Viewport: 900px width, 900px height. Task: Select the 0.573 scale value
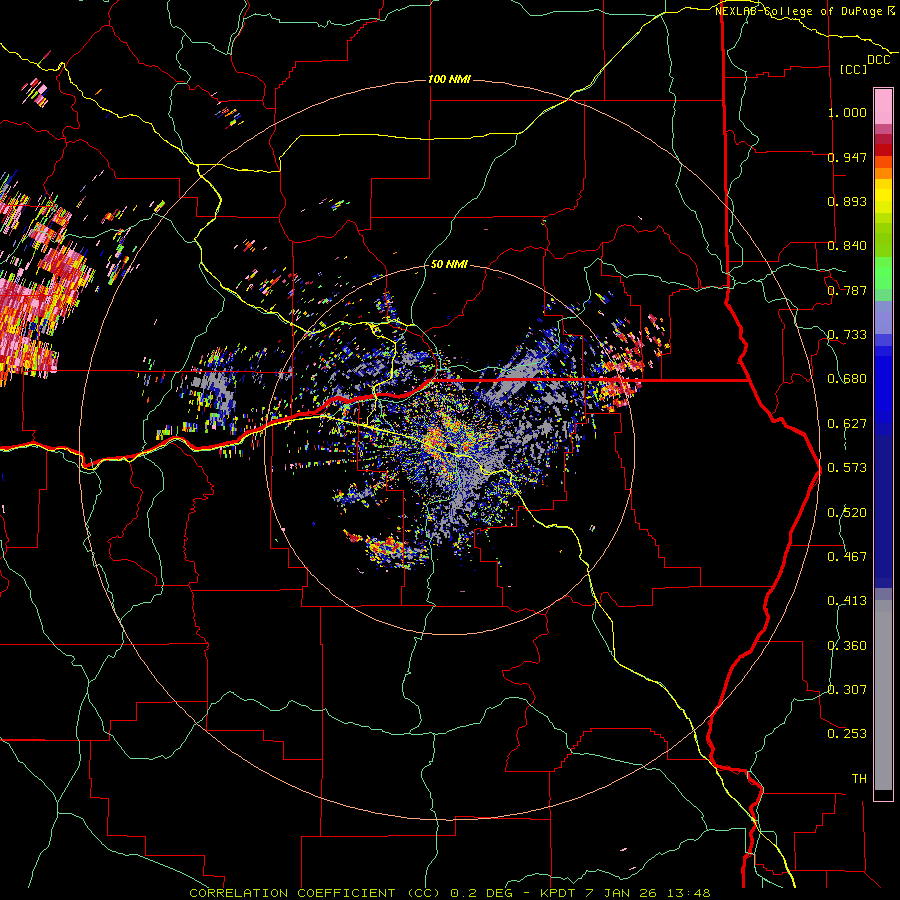tap(847, 468)
